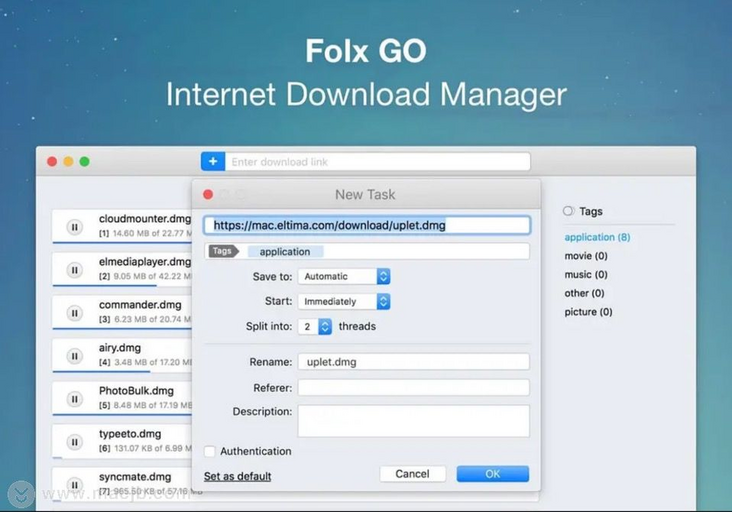Select the PhotoBulk.dmg file name
732x512 pixels.
136,391
